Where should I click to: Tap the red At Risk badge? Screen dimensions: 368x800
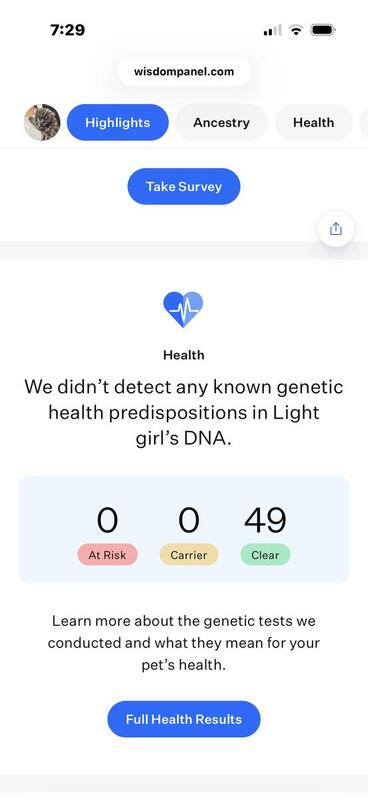[x=107, y=555]
